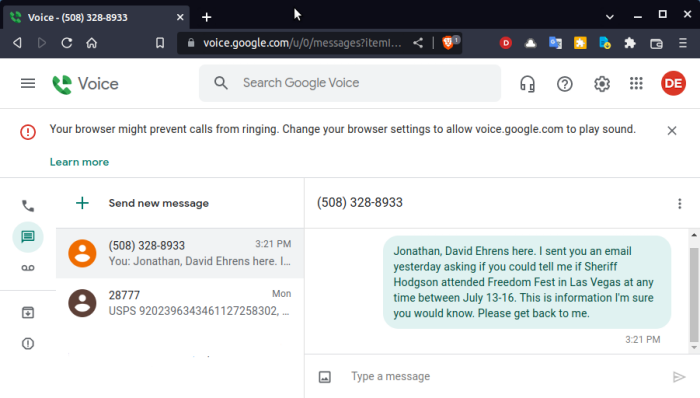This screenshot has height=398, width=700.
Task: Click the conversation scrollbar down arrow
Action: coord(694,347)
